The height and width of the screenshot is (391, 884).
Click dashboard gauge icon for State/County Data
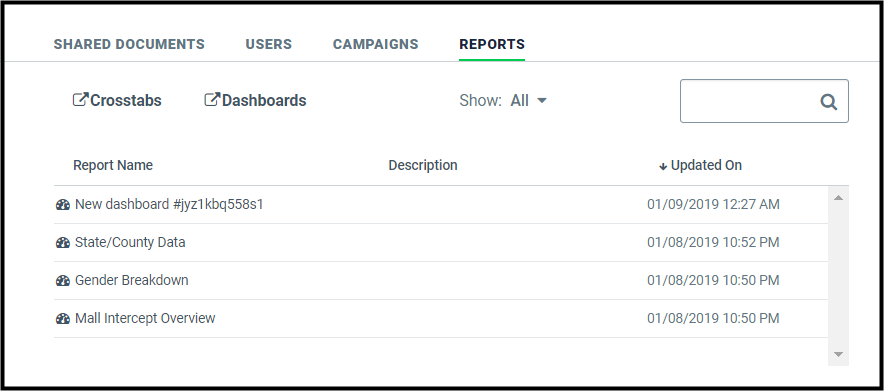point(63,243)
